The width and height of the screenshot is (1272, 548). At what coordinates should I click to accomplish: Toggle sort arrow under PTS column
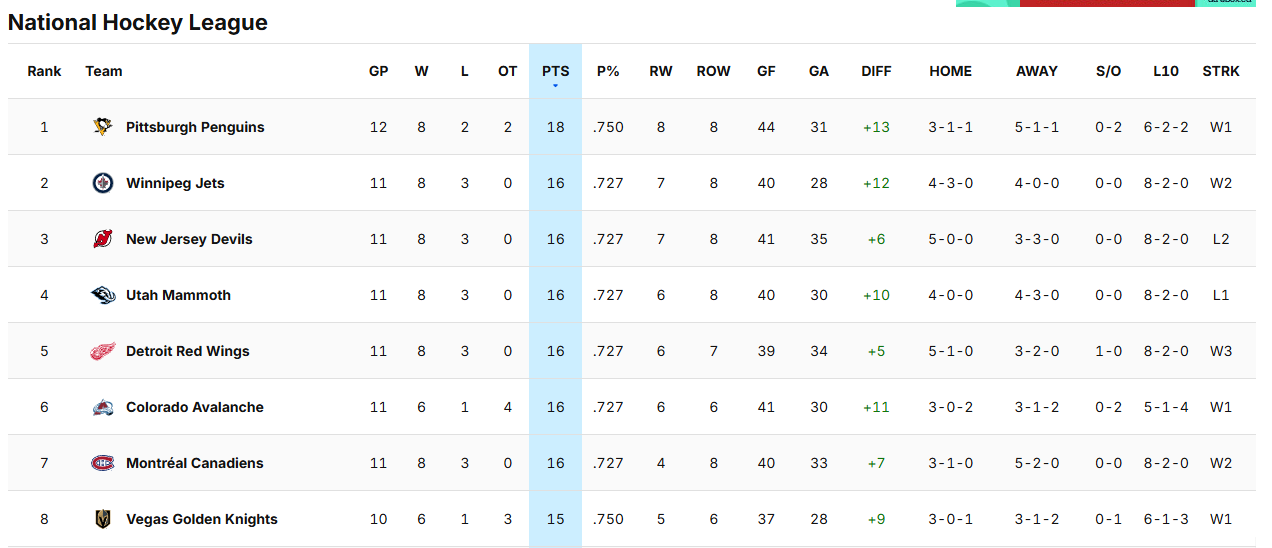pos(555,86)
